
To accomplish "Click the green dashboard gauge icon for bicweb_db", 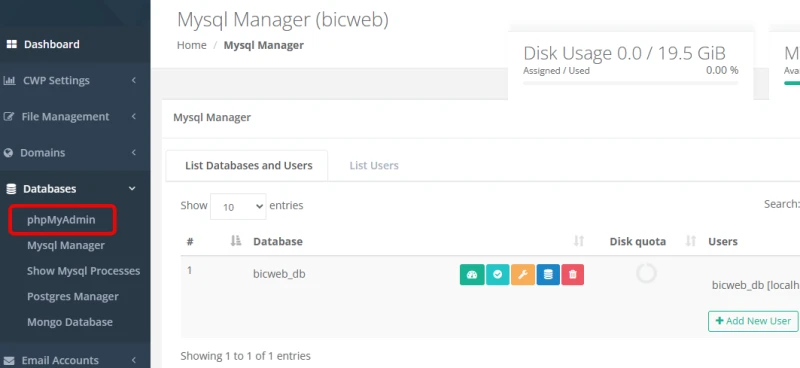I will click(472, 275).
